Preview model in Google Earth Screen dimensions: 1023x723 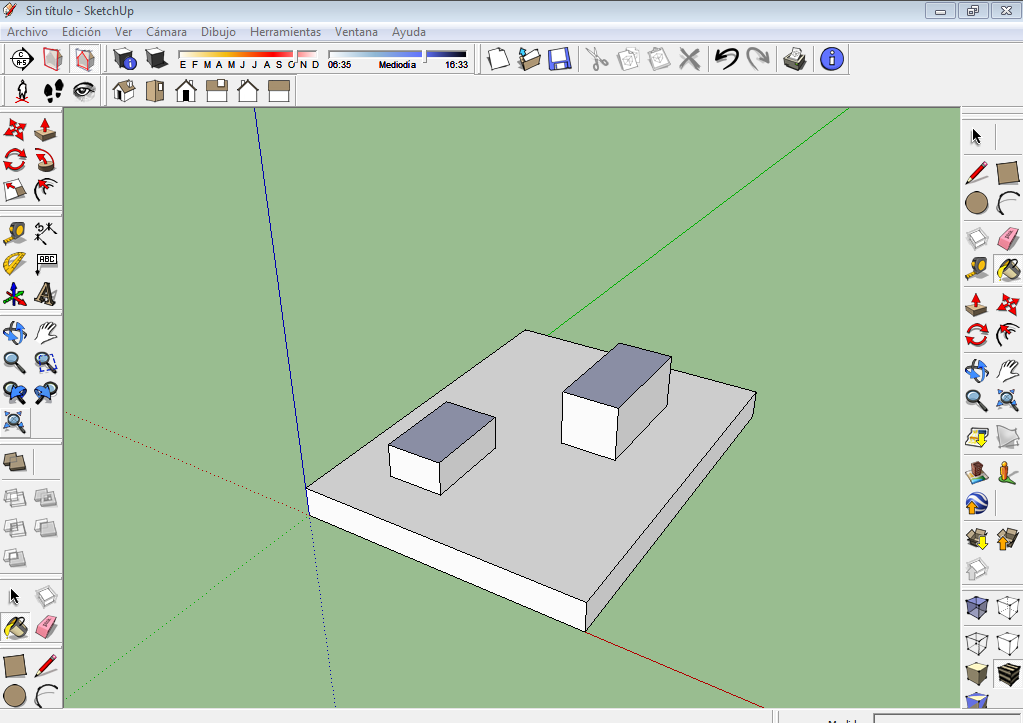977,503
